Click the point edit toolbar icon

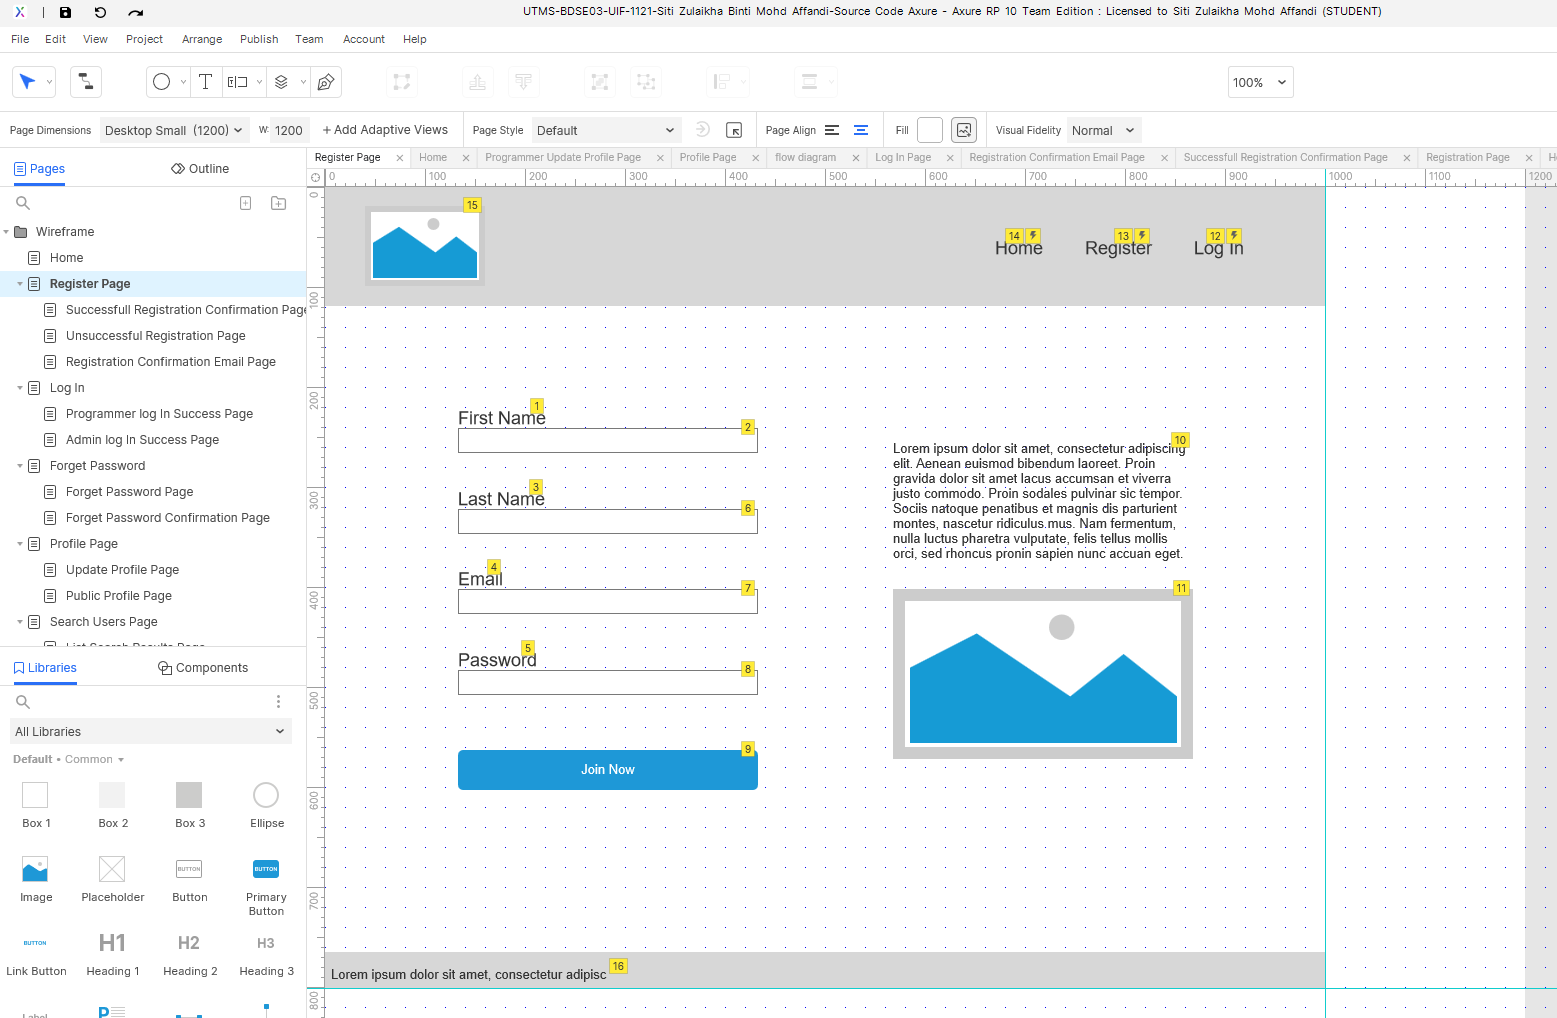click(x=402, y=82)
